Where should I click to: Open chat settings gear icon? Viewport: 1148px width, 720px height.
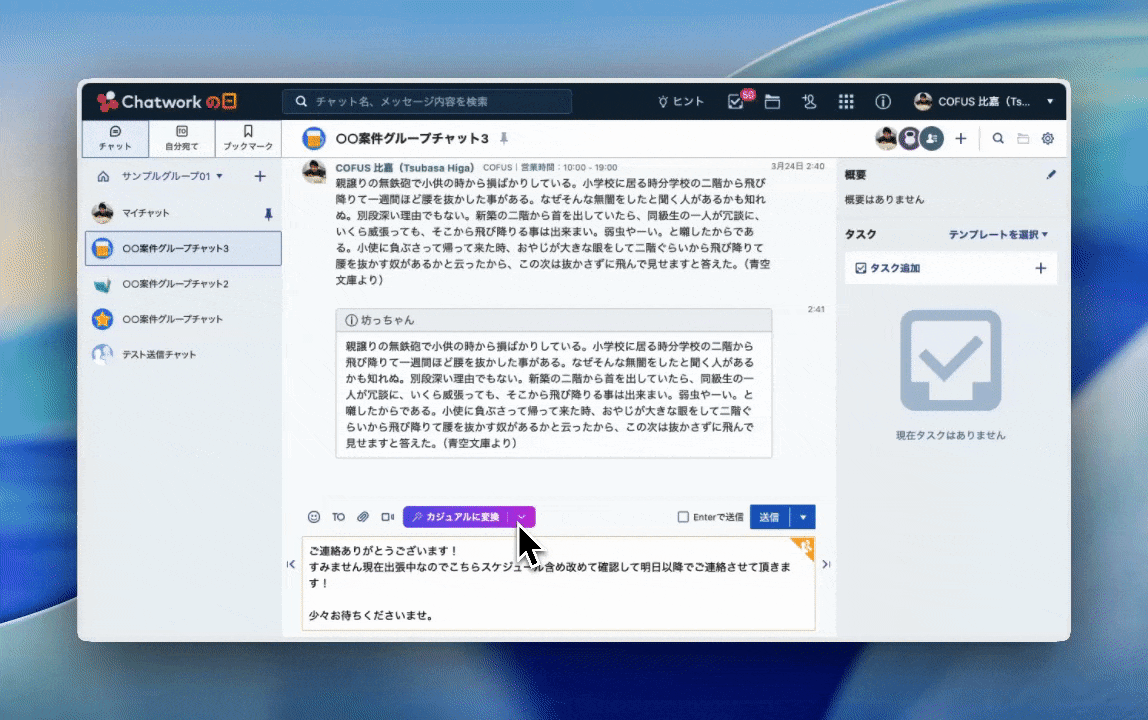(1048, 138)
